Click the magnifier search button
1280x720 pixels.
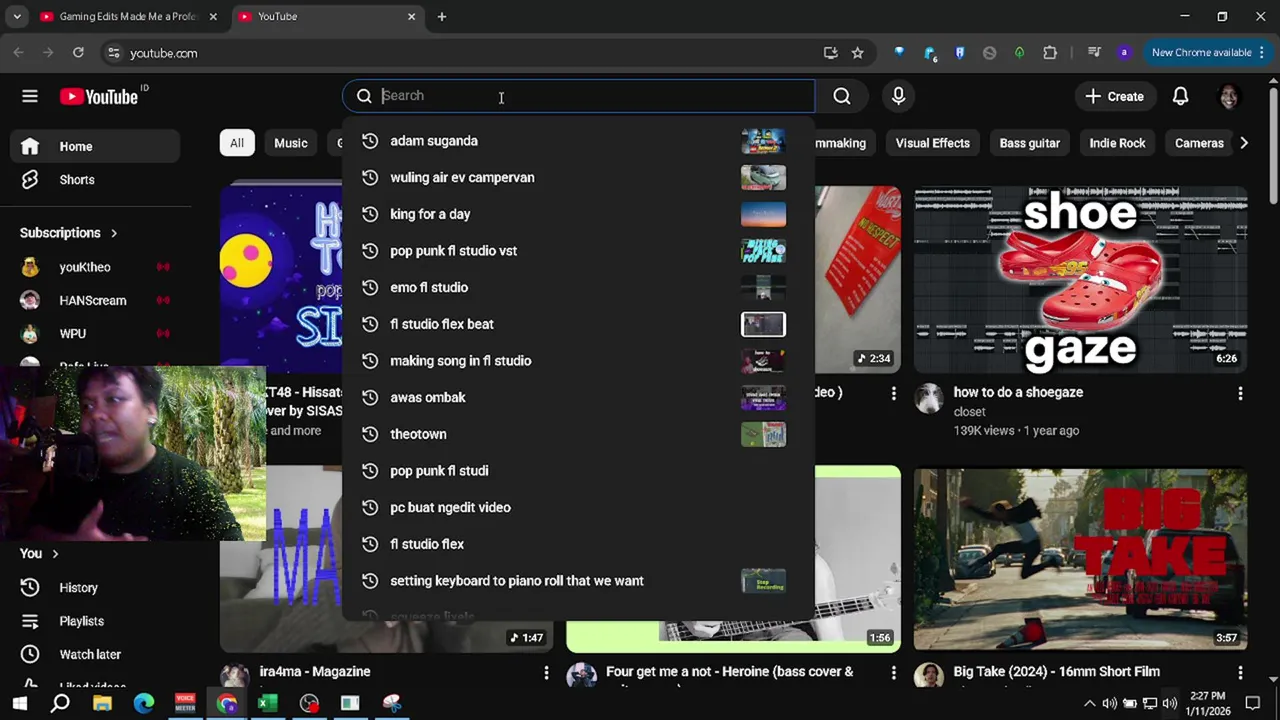pos(842,96)
